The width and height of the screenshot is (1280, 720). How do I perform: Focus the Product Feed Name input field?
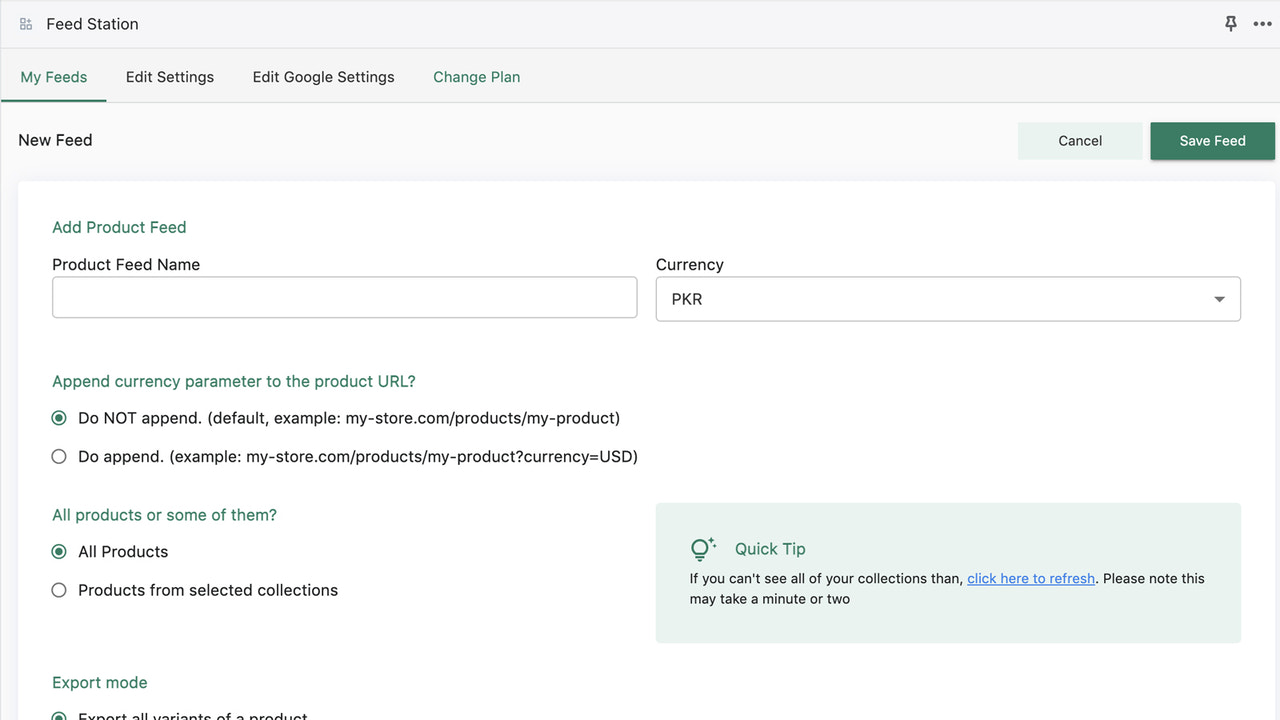point(344,298)
